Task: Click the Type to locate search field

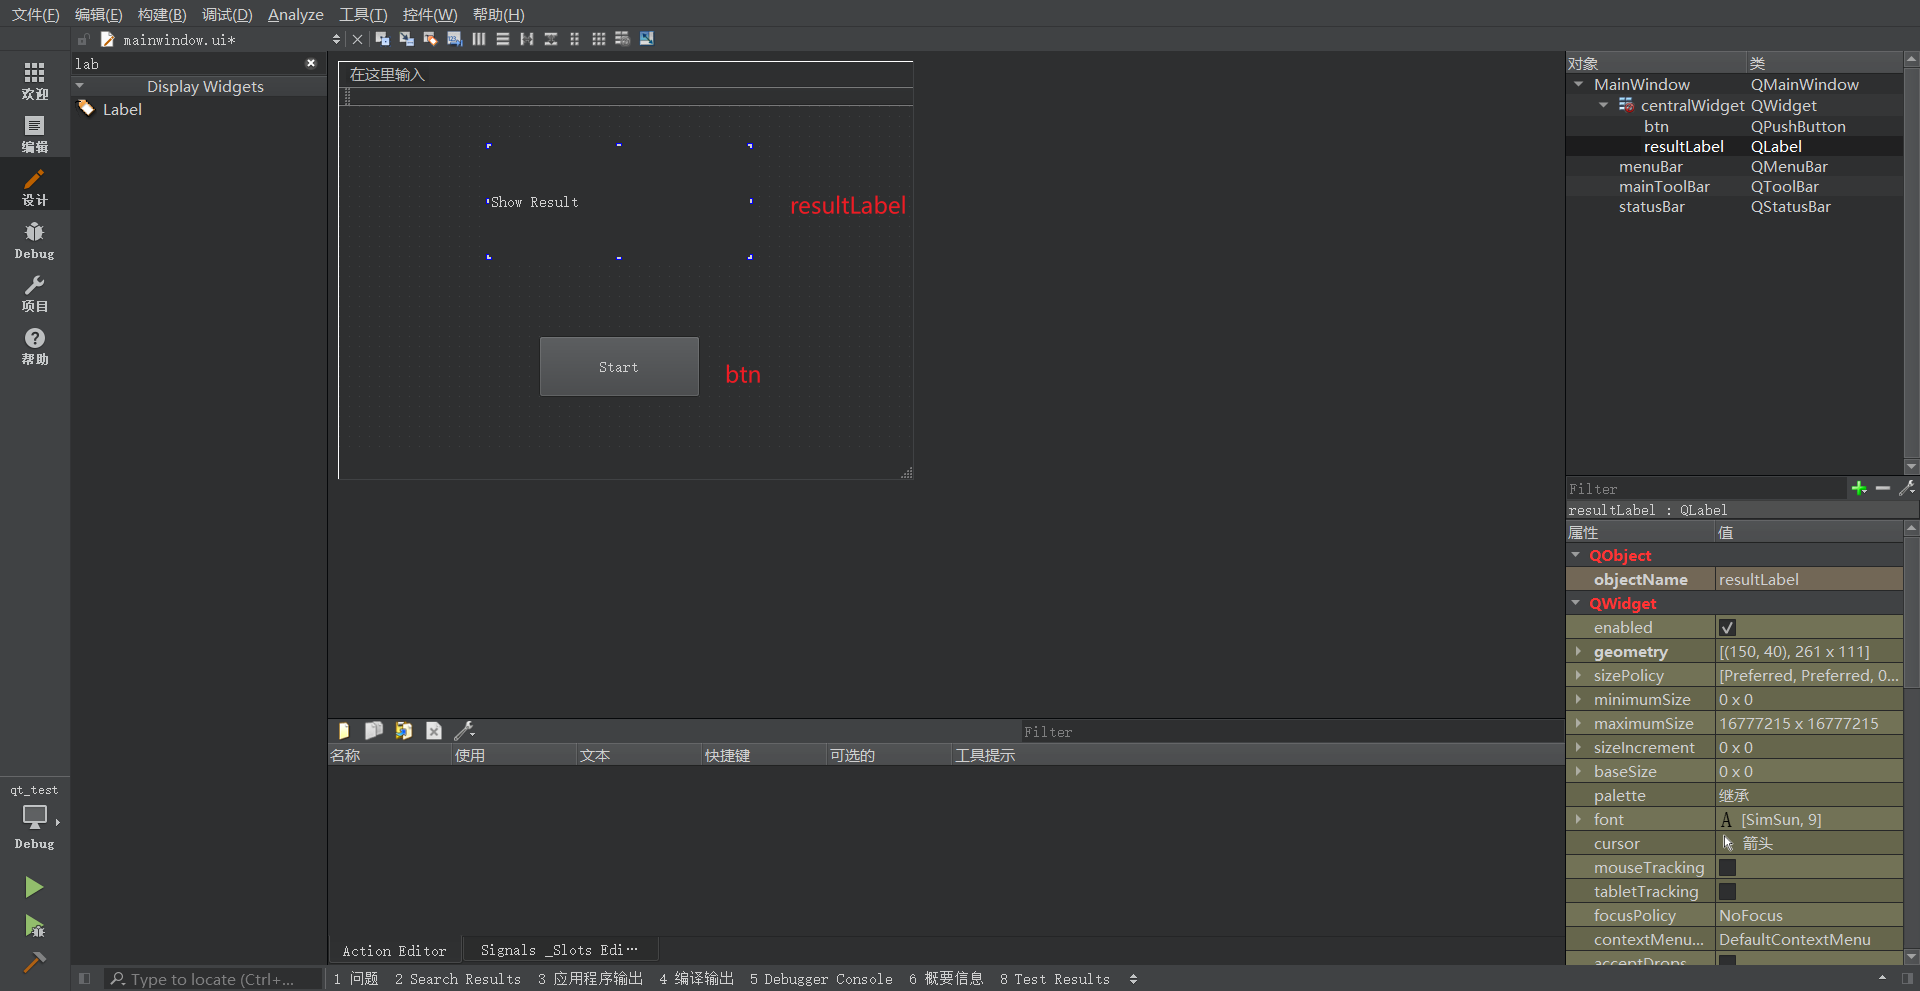Action: [214, 979]
